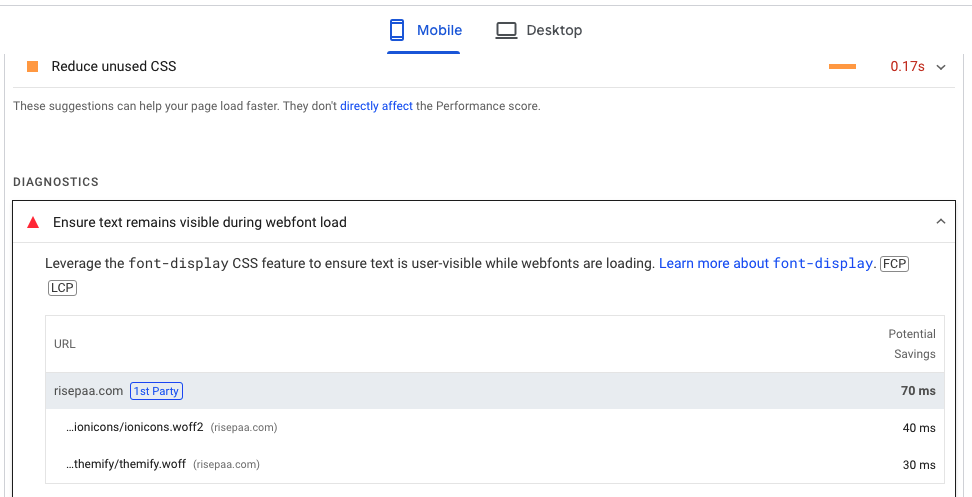
Task: Click the orange savings bar
Action: click(842, 67)
